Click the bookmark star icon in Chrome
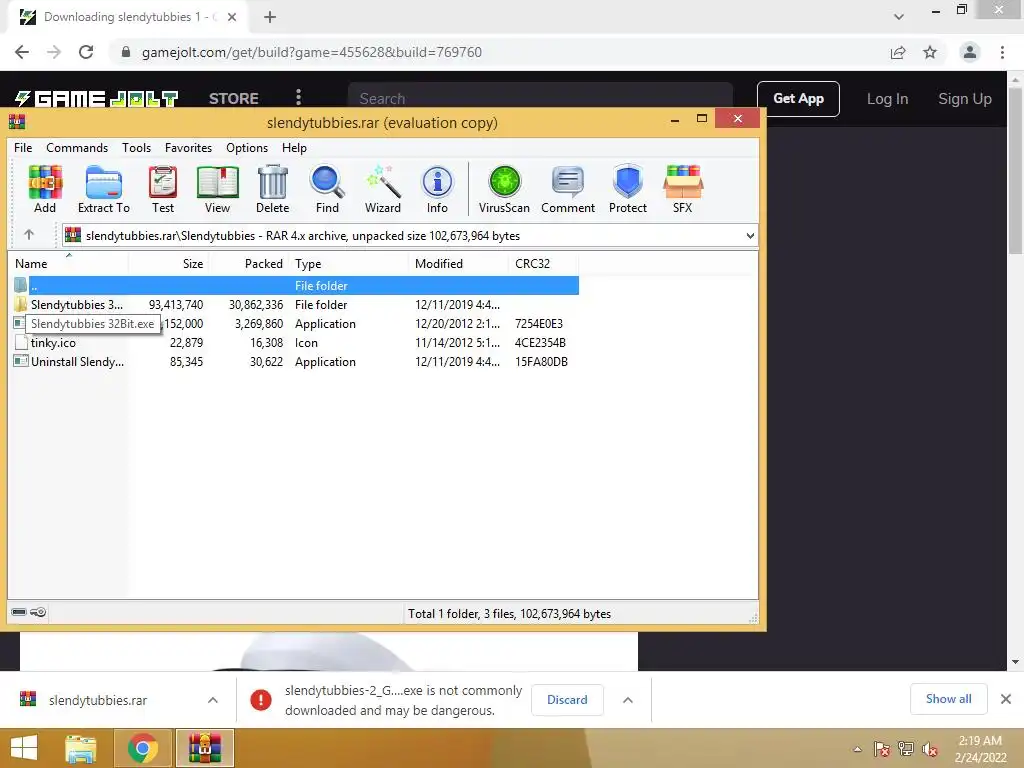 pyautogui.click(x=930, y=52)
